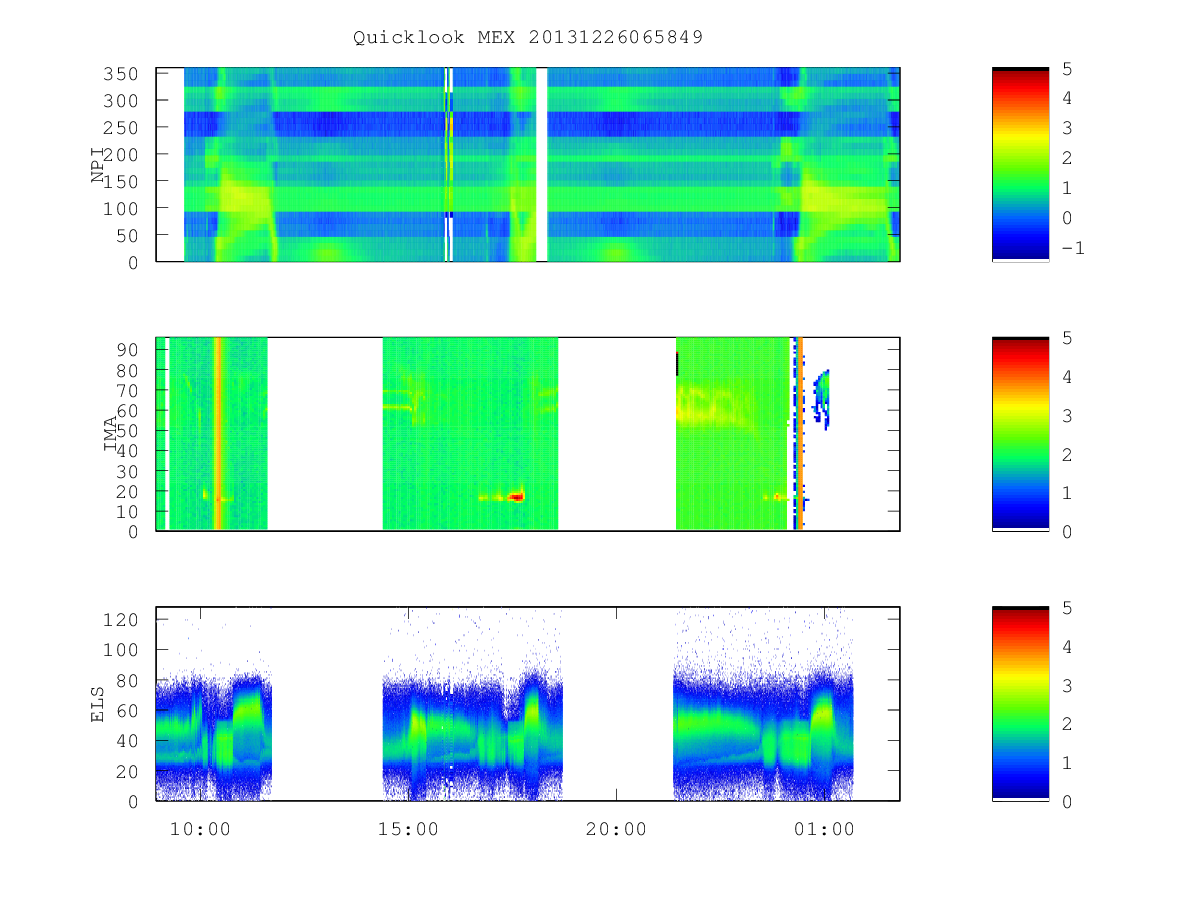This screenshot has width=1200, height=900.
Task: Click the ELS colorbar scale
Action: [x=1020, y=704]
